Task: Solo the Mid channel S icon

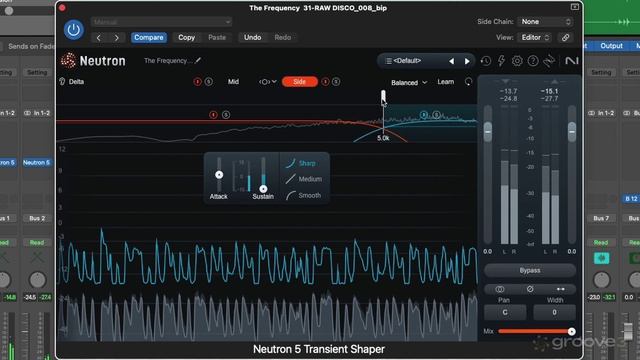Action: click(209, 82)
